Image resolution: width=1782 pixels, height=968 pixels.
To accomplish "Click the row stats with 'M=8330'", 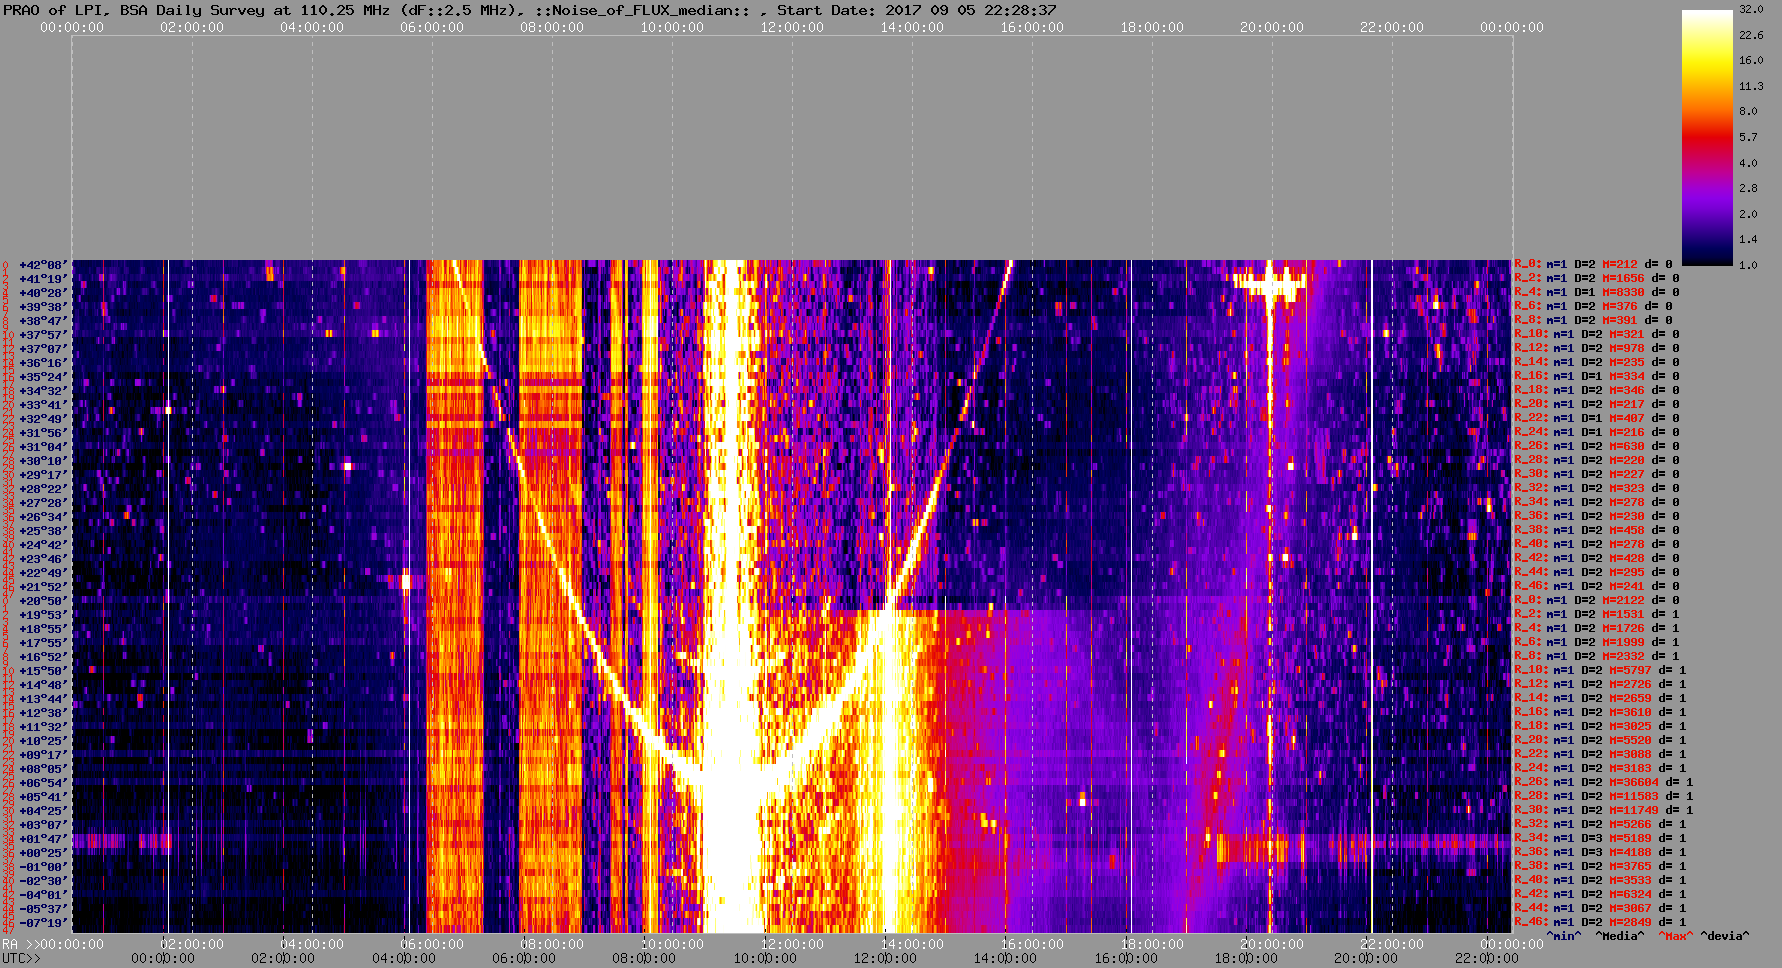I will coord(1597,292).
